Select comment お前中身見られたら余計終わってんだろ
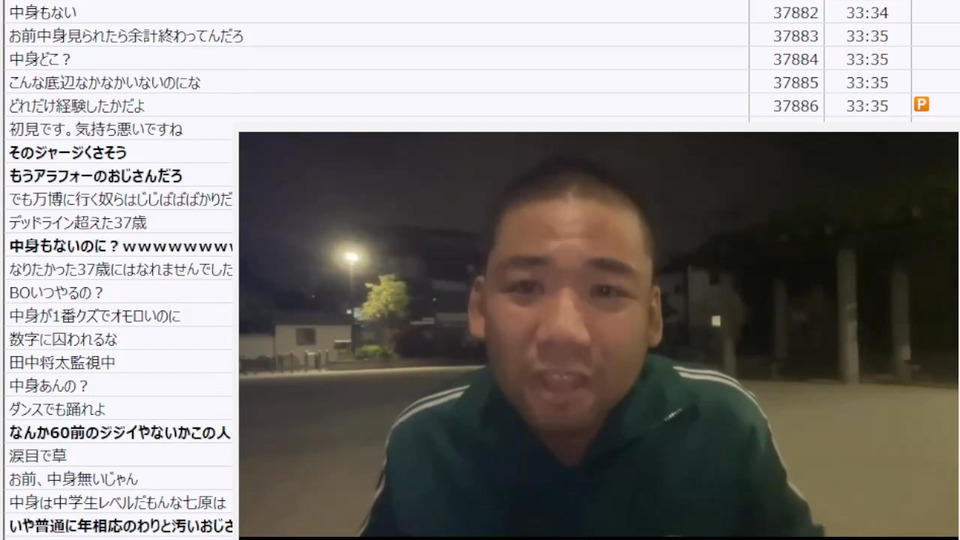This screenshot has width=960, height=540. pos(126,36)
